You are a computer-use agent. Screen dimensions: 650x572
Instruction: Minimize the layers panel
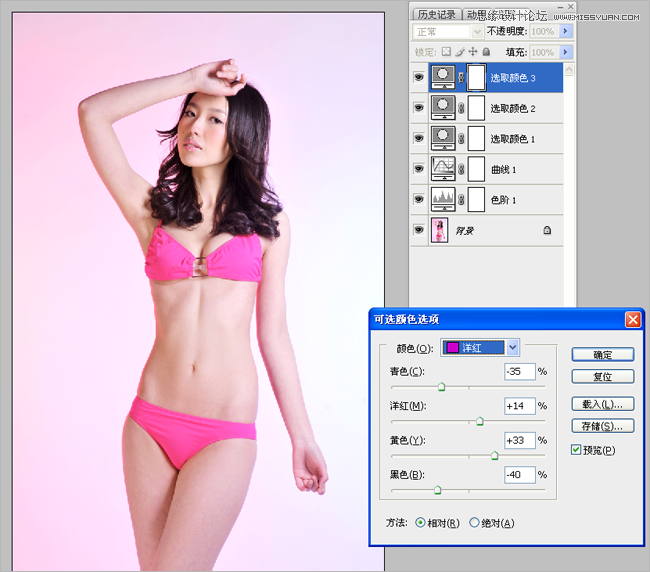(x=560, y=7)
